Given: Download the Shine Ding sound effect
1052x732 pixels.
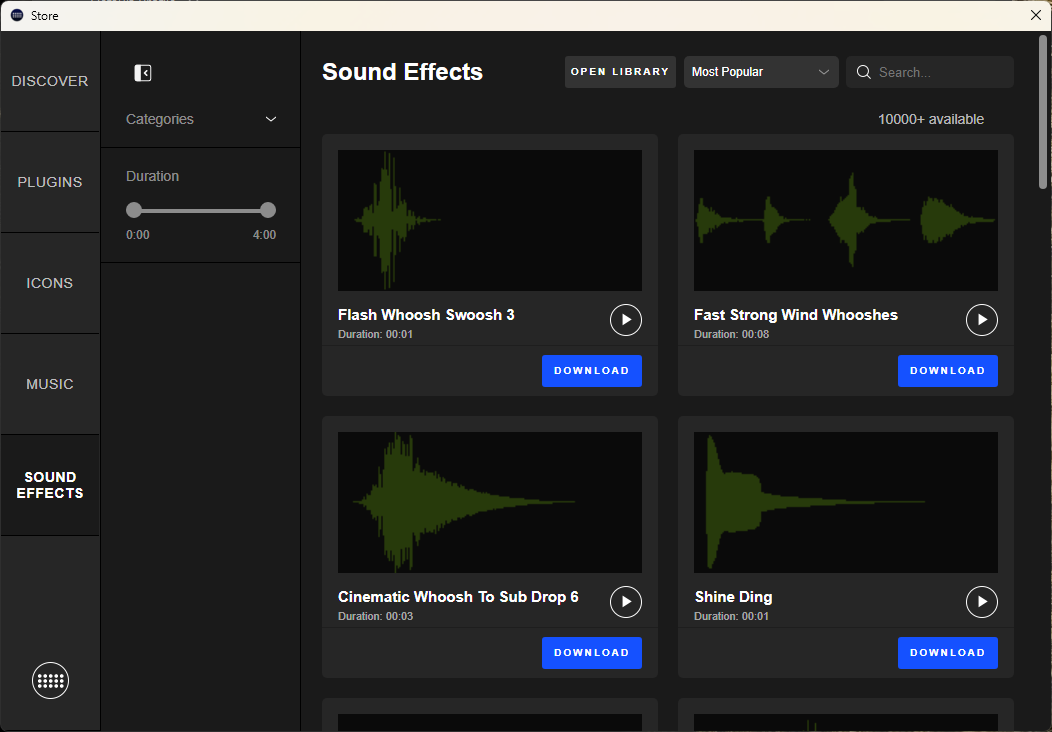Looking at the screenshot, I should pyautogui.click(x=948, y=653).
